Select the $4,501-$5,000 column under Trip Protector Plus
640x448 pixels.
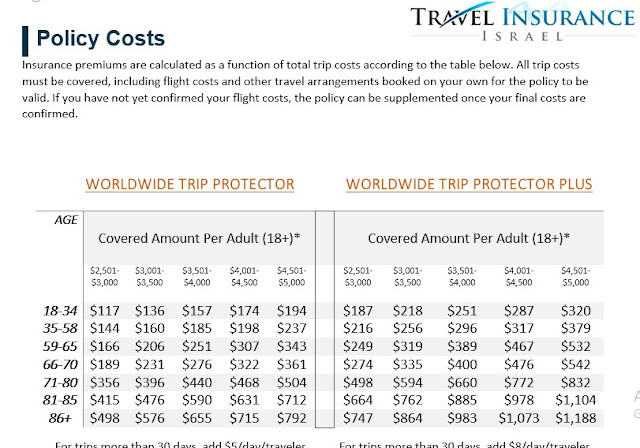576,277
